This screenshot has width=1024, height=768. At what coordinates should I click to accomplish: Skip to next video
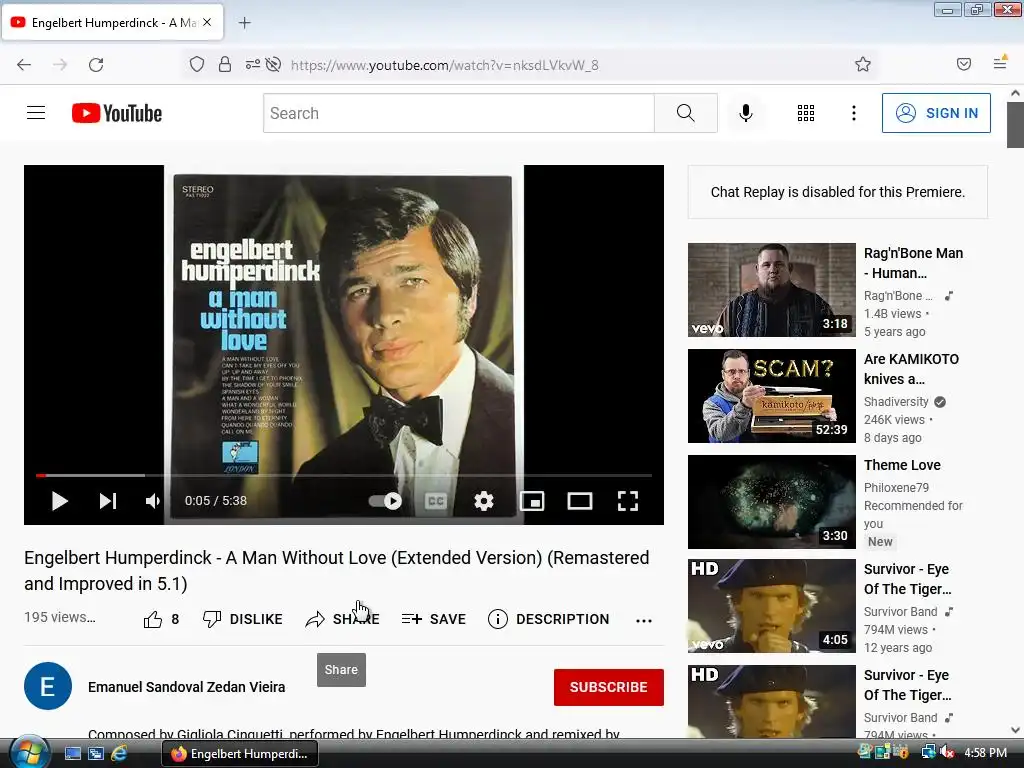pyautogui.click(x=108, y=501)
